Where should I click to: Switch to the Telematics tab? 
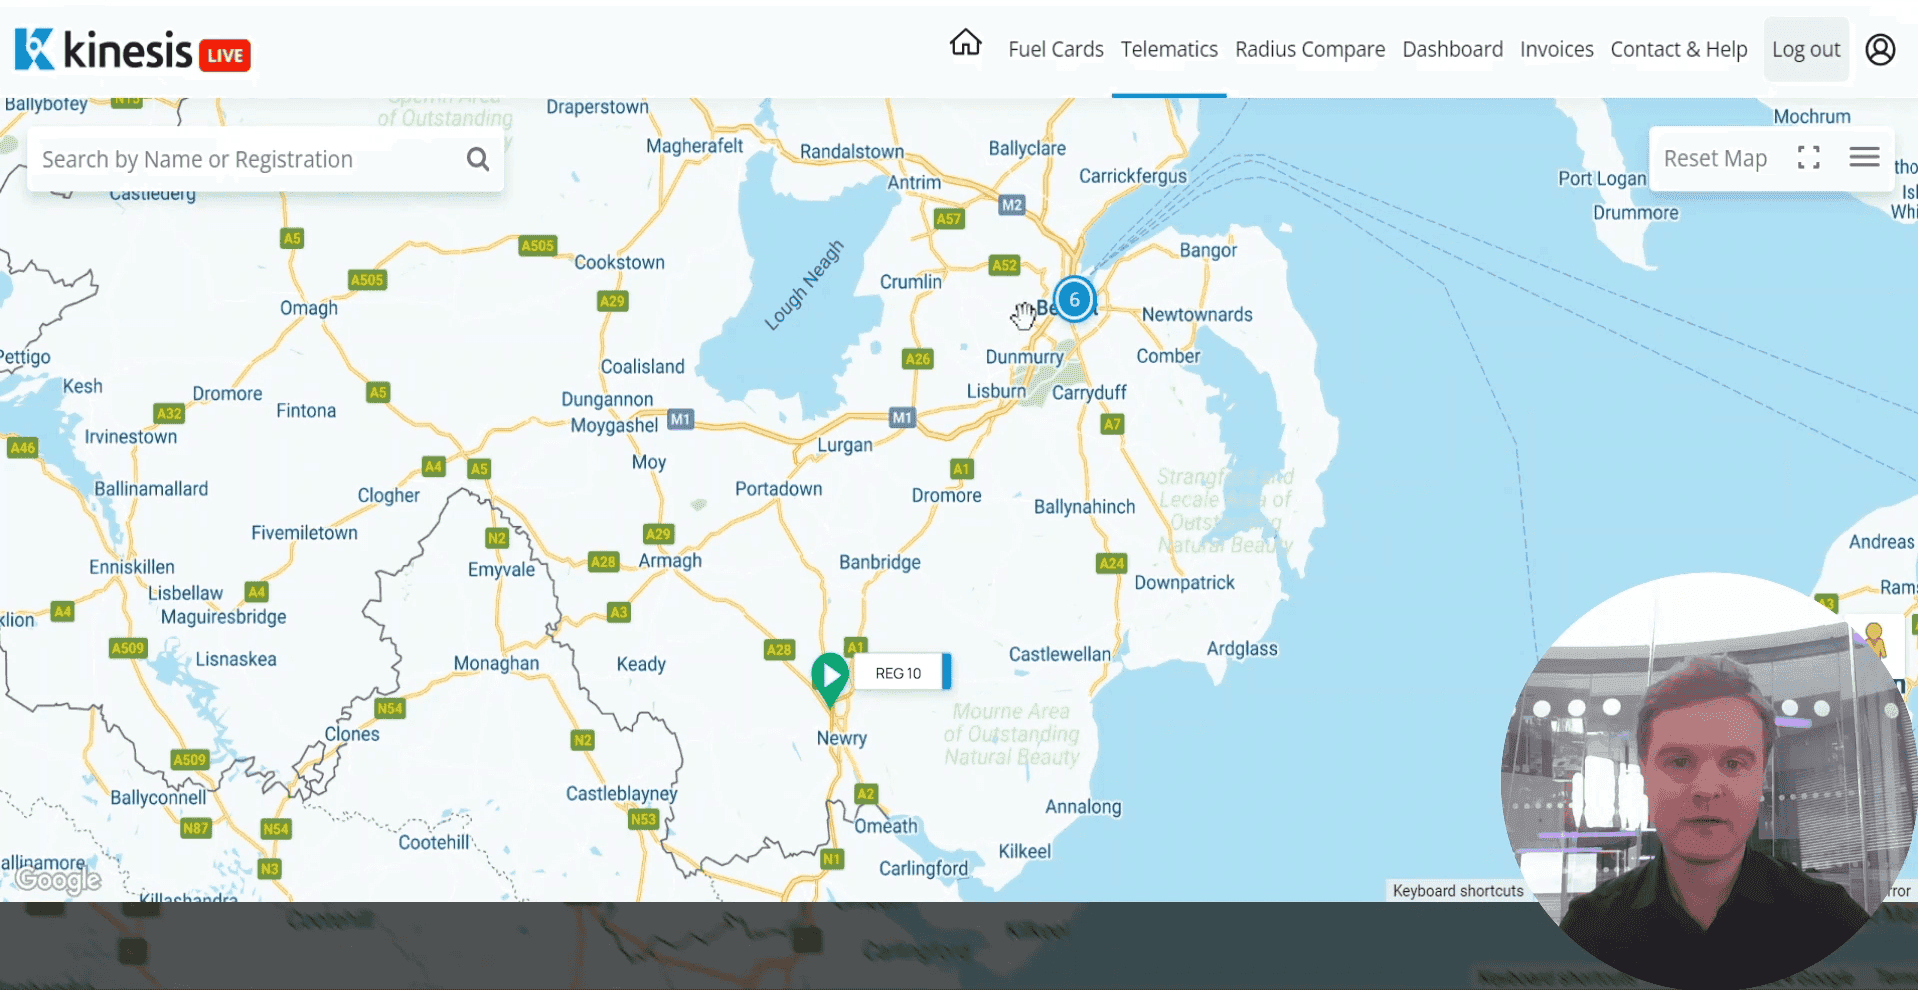click(1168, 49)
